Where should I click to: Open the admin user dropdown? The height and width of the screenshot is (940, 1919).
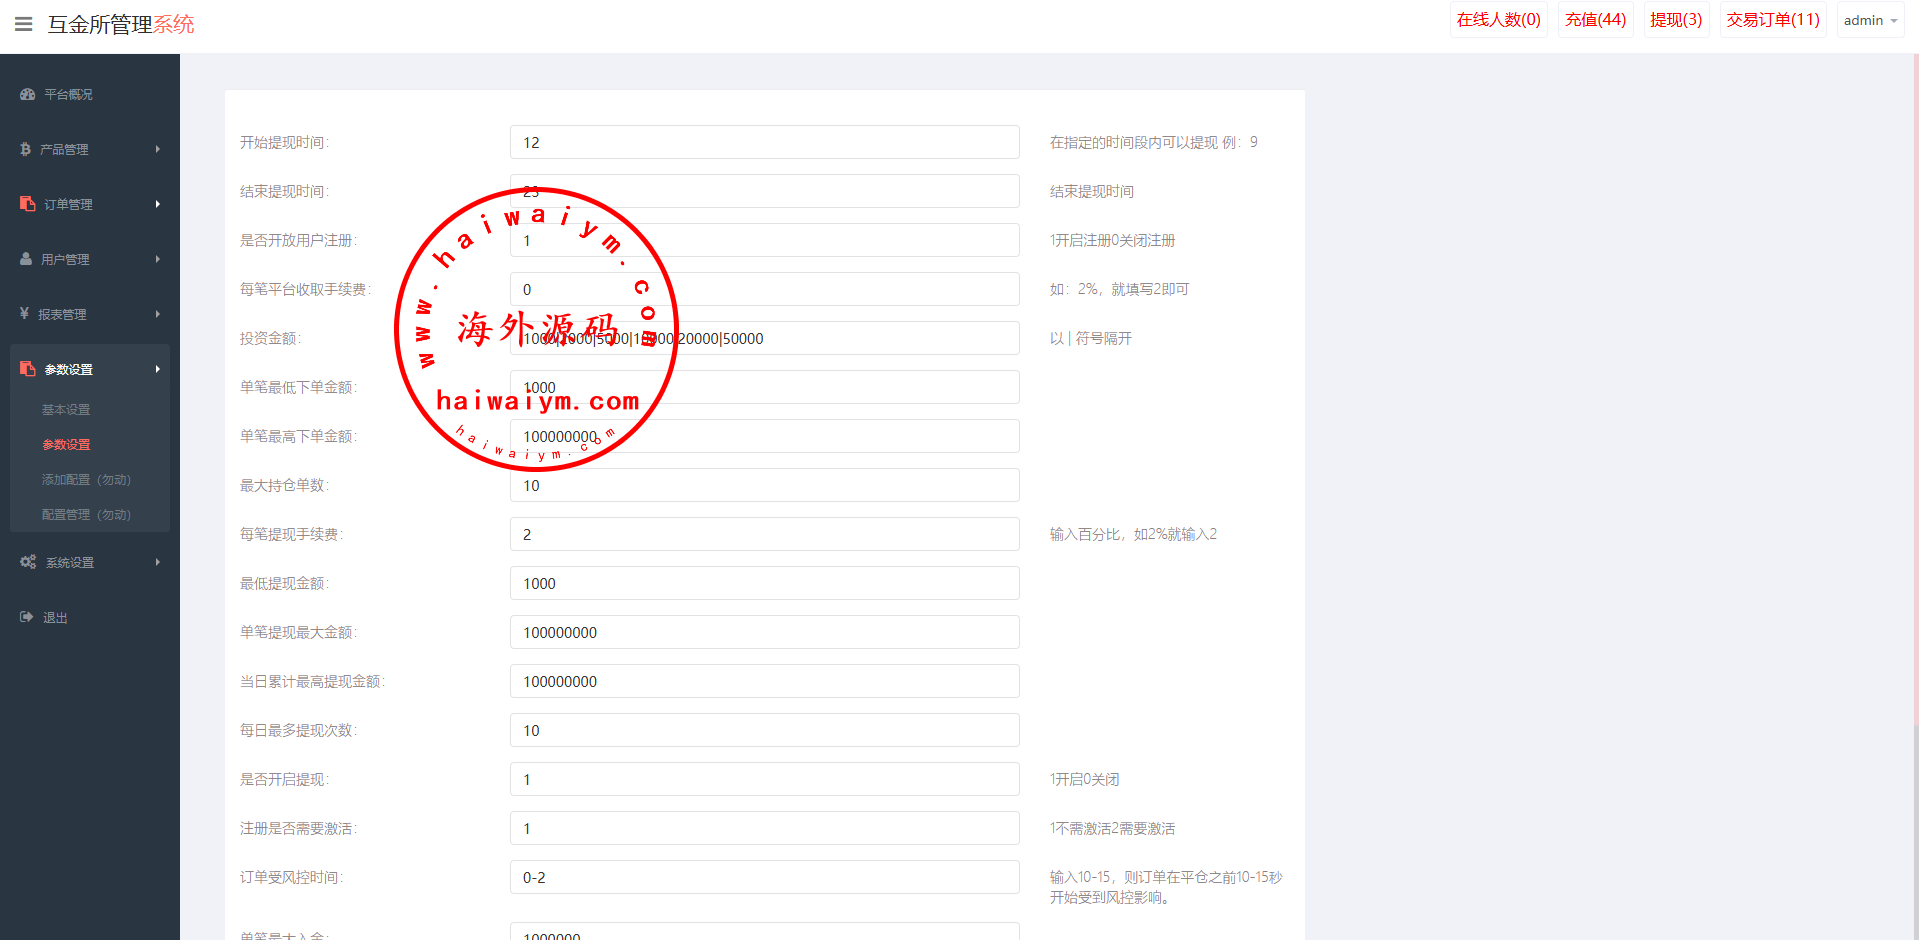[1870, 20]
